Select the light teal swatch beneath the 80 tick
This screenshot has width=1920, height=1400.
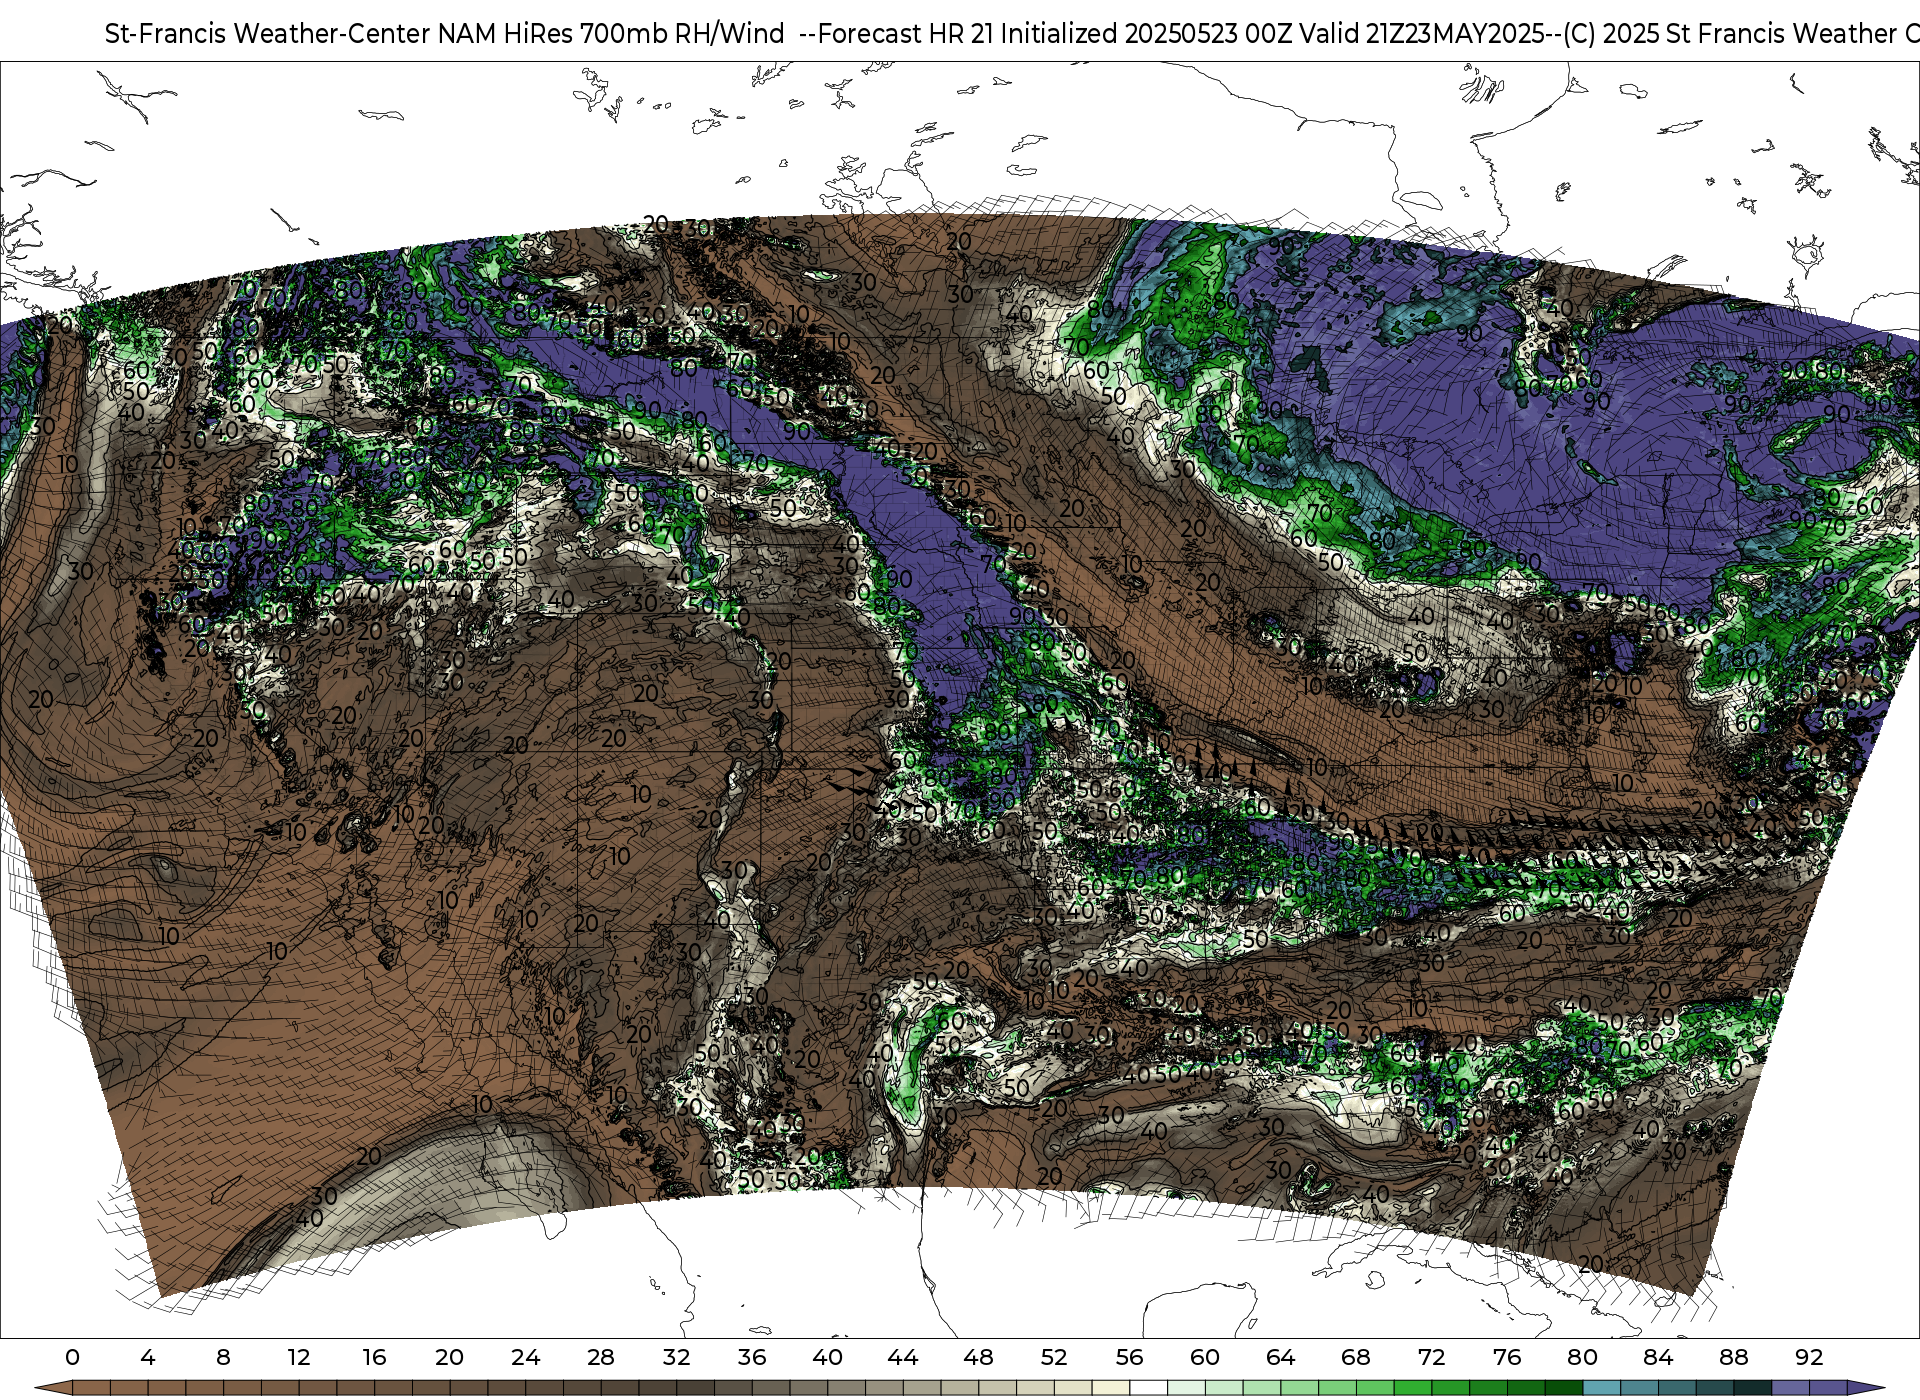point(1601,1388)
